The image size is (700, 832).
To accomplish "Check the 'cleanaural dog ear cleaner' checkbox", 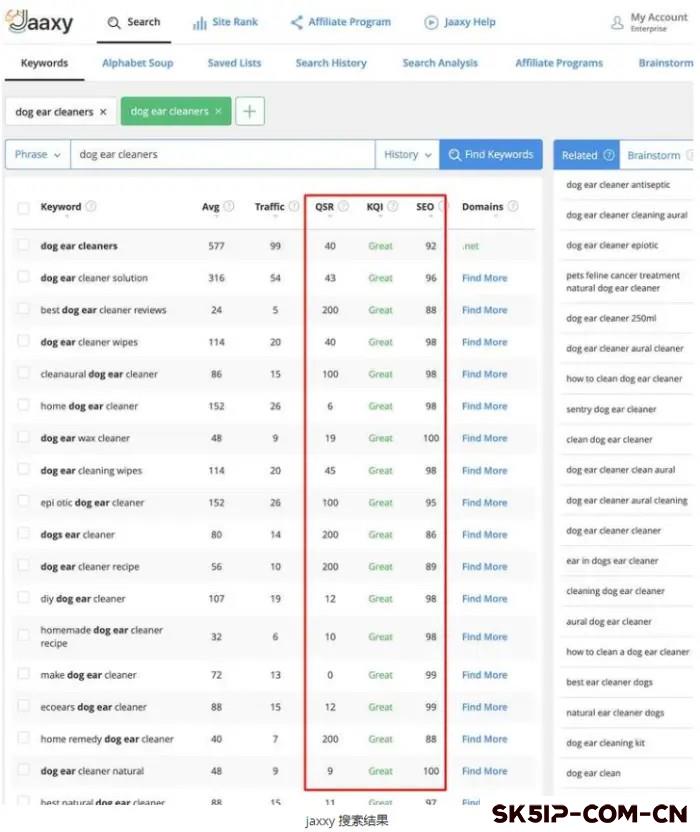I will pyautogui.click(x=23, y=372).
